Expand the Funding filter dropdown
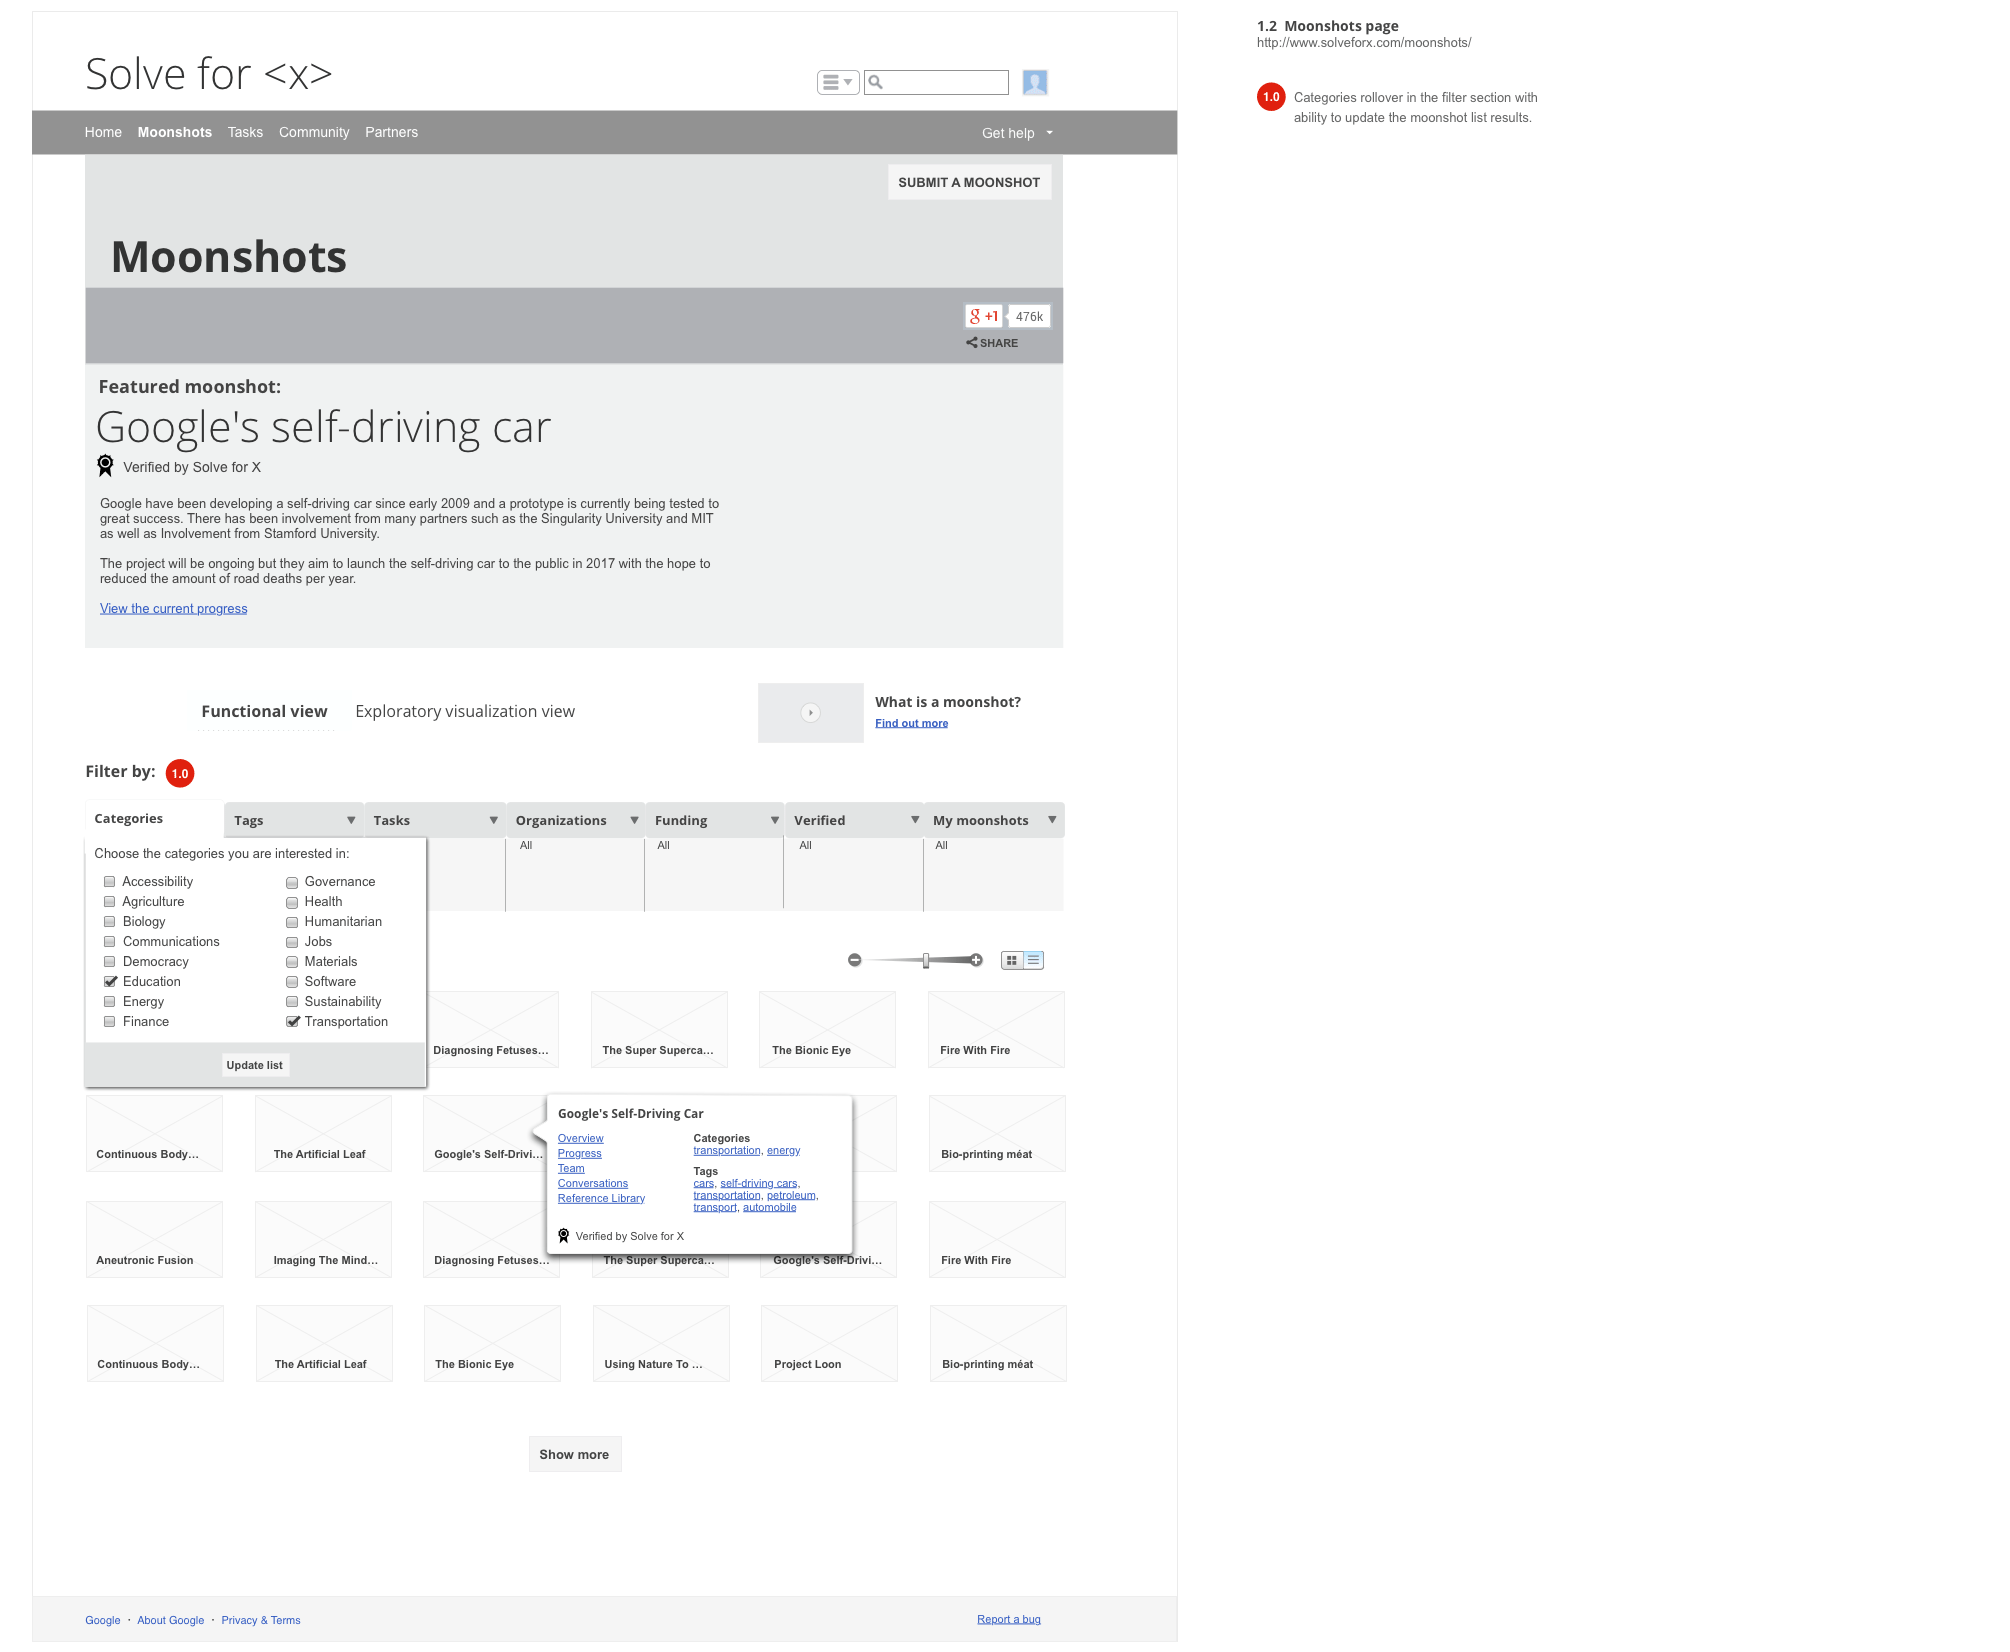2010x1652 pixels. coord(774,820)
